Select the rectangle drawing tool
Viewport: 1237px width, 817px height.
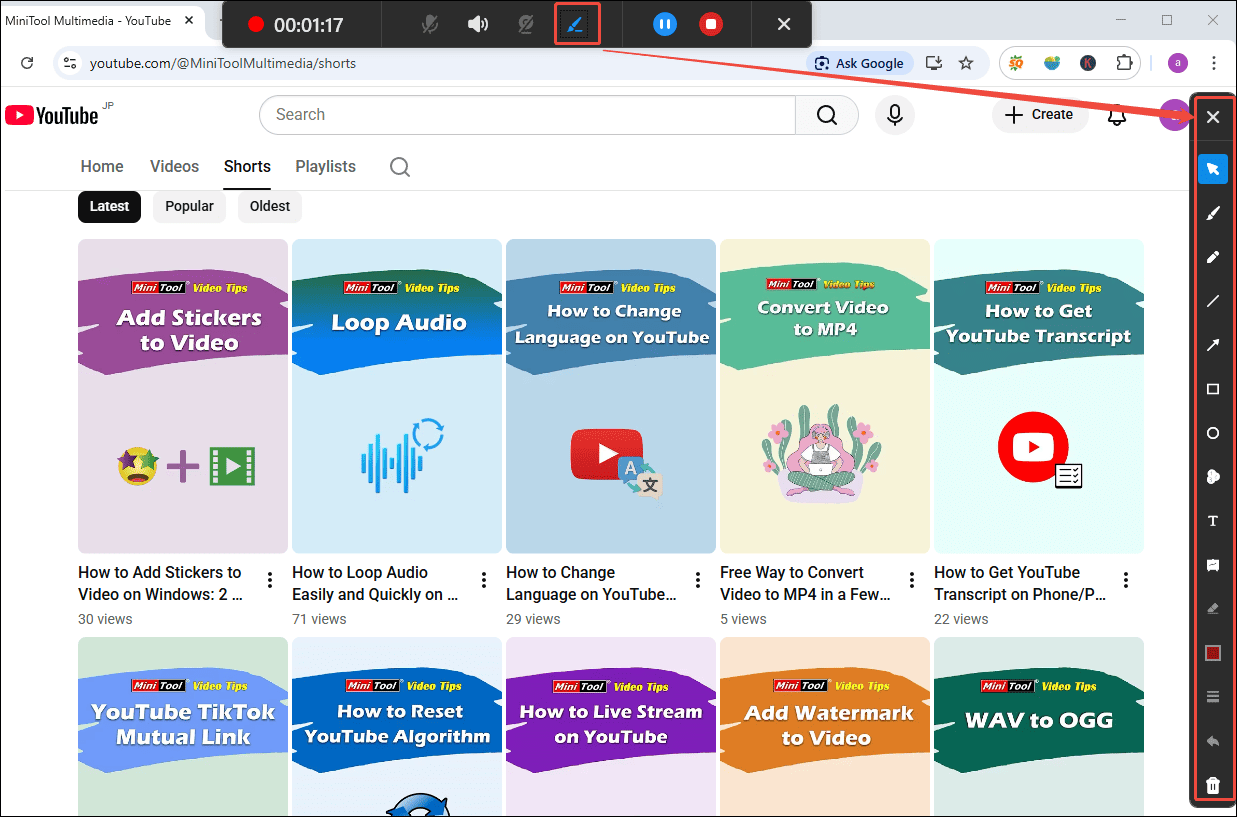pos(1213,388)
